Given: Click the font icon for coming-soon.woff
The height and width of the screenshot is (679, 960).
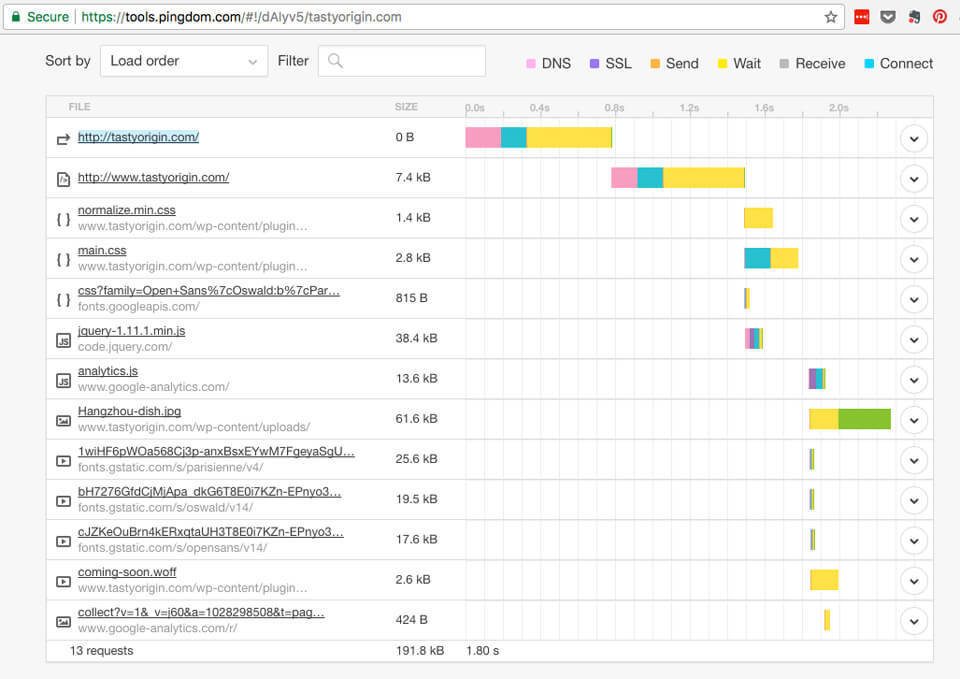Looking at the screenshot, I should pos(63,582).
